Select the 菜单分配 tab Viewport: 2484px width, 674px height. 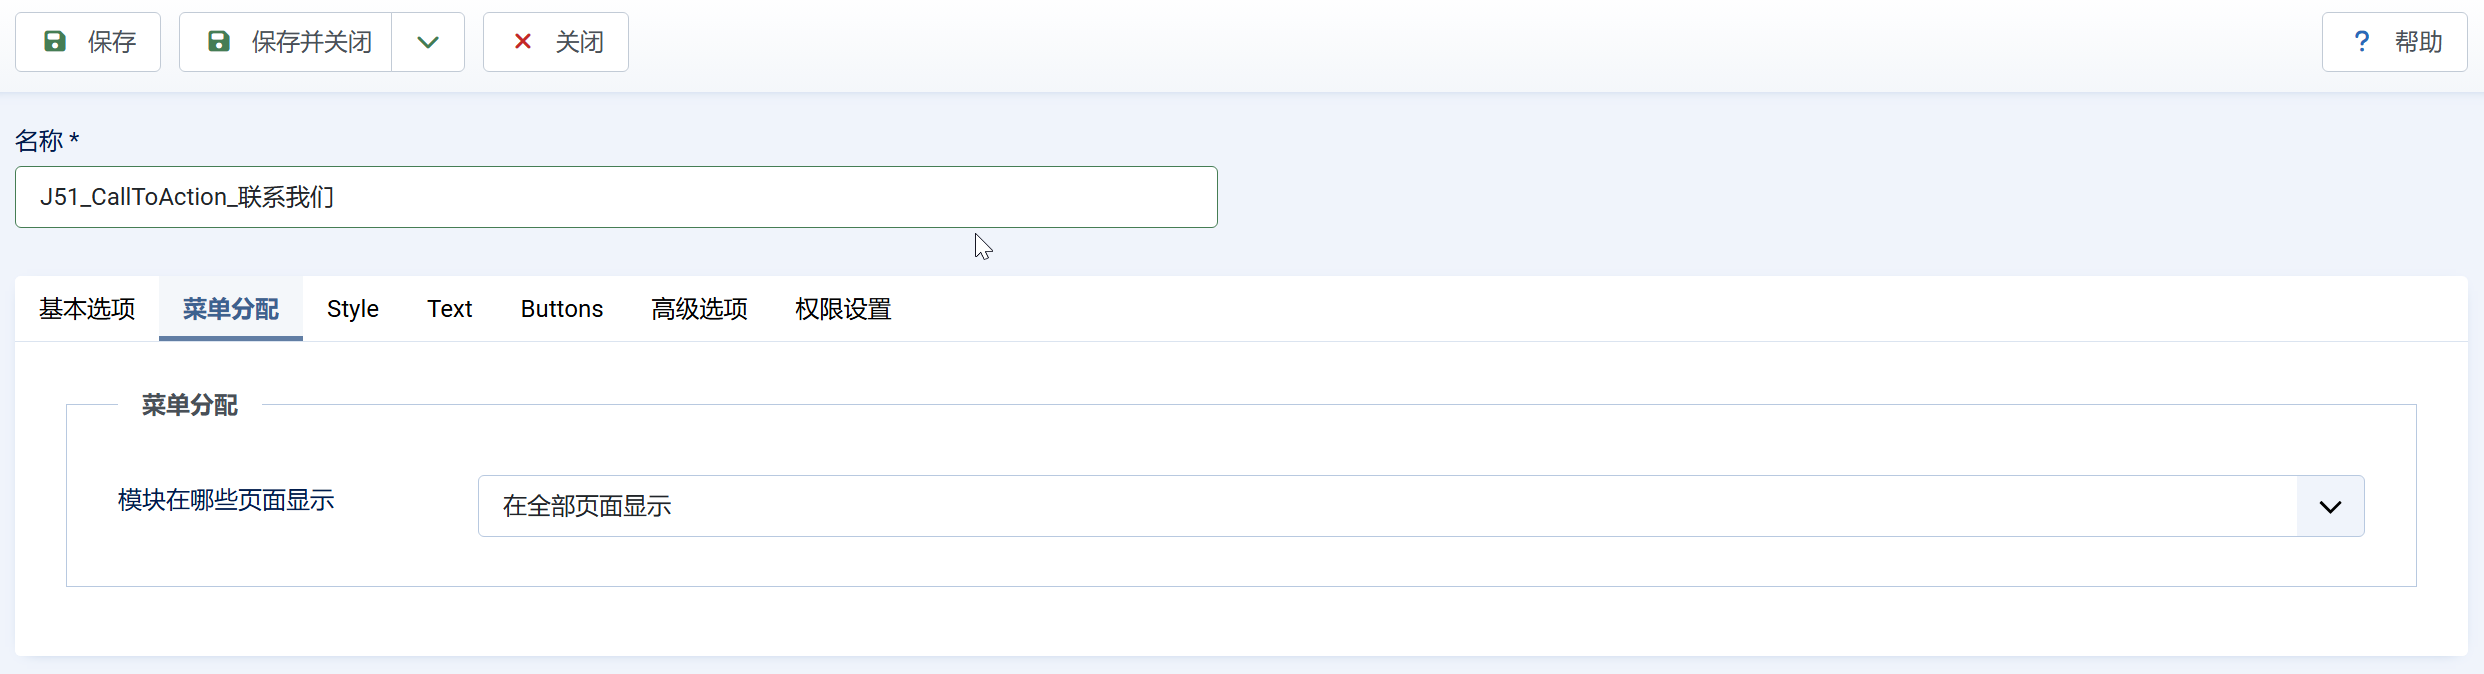(231, 309)
